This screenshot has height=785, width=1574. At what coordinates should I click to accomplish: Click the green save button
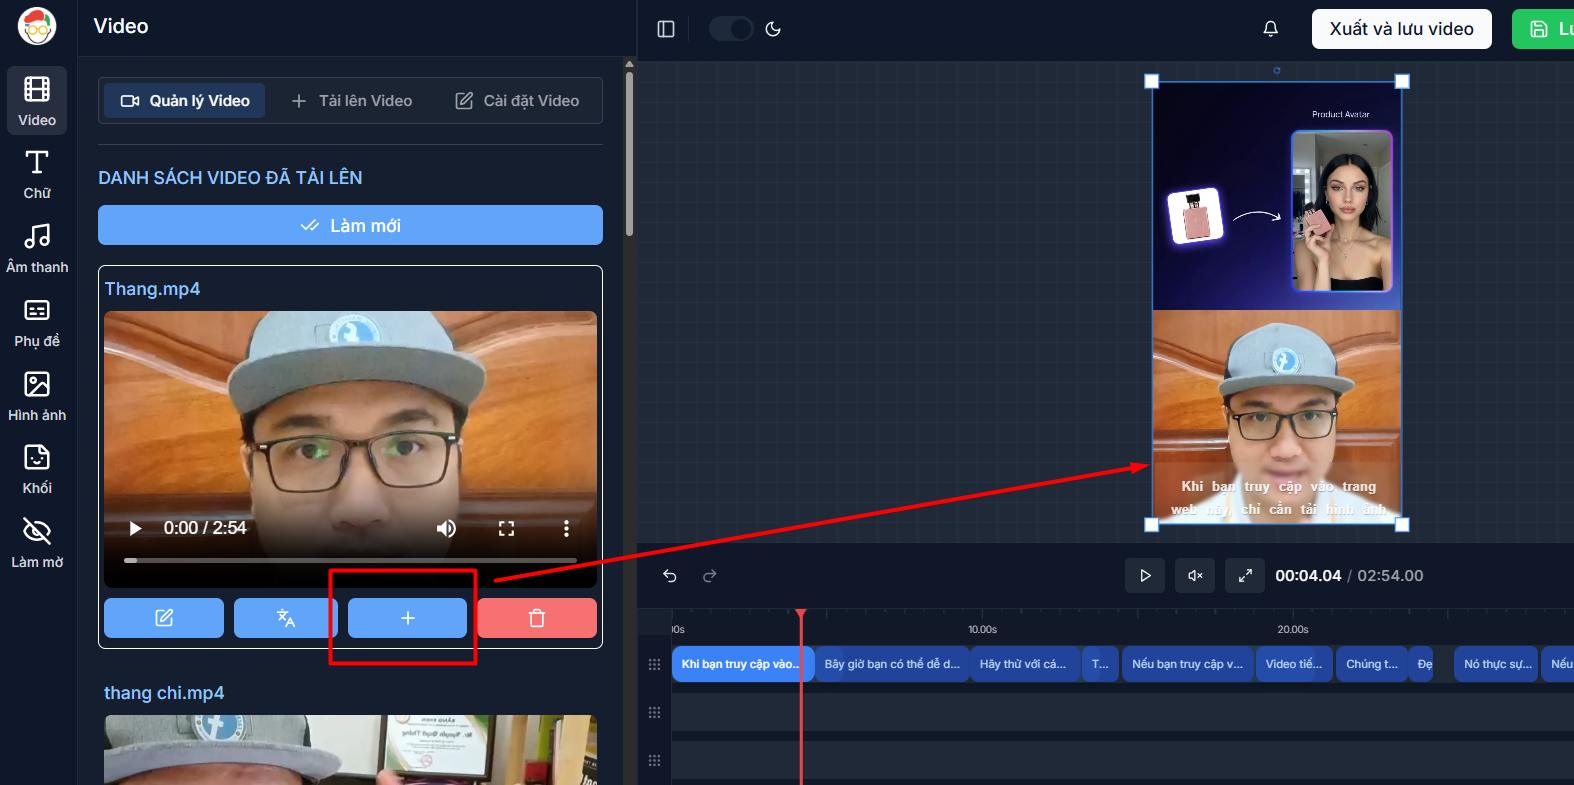pos(1544,29)
